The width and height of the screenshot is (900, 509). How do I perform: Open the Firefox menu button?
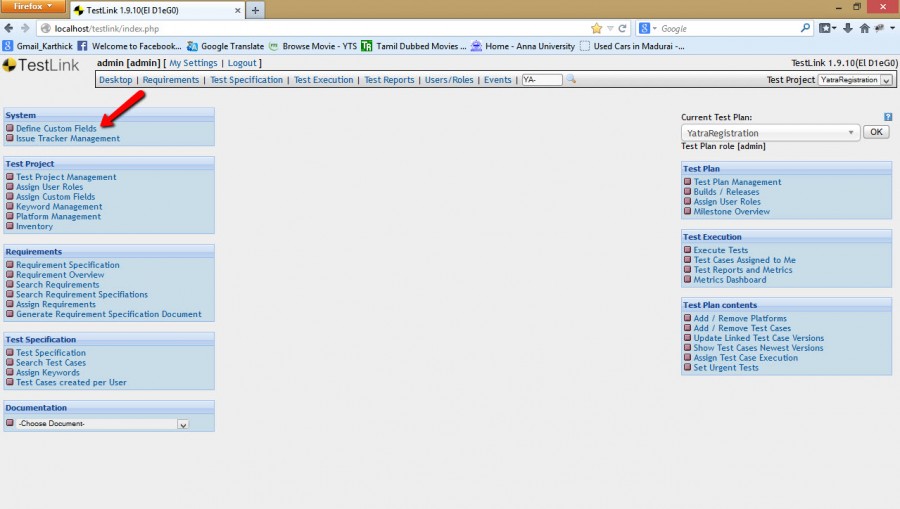(x=33, y=6)
